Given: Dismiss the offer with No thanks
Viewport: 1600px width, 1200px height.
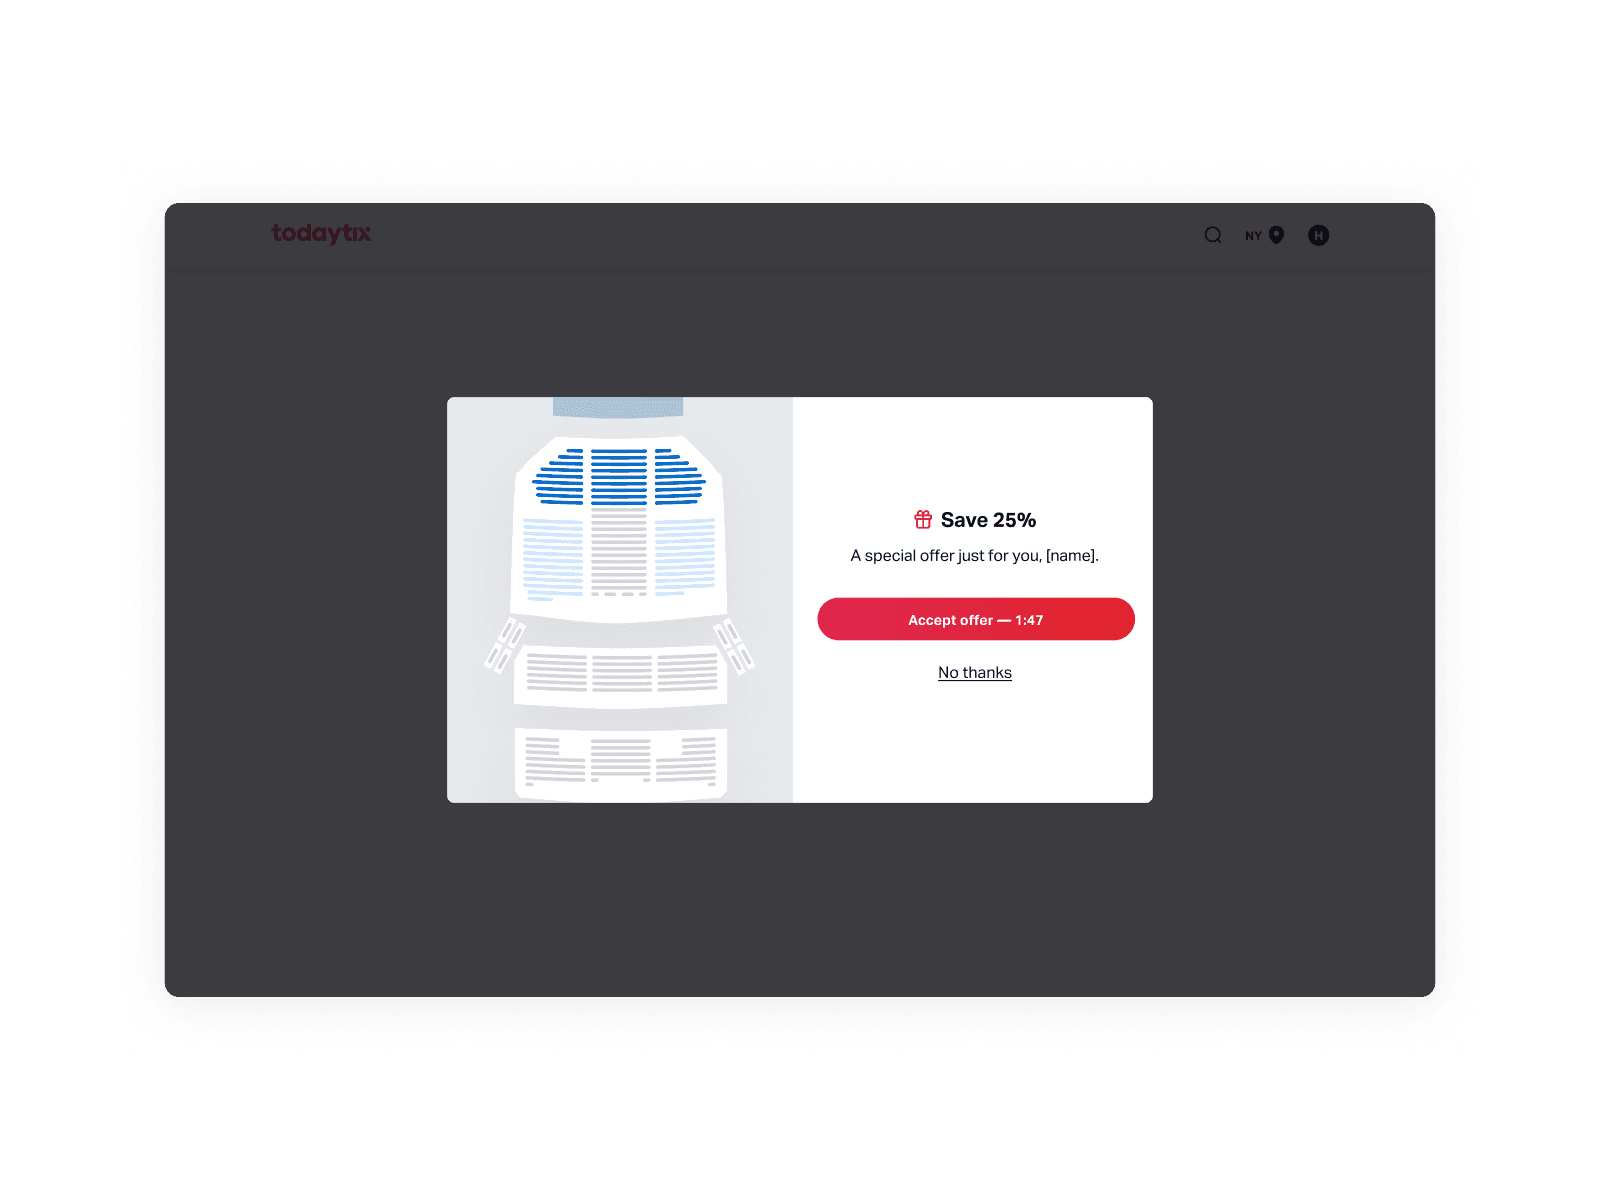Looking at the screenshot, I should (x=974, y=672).
